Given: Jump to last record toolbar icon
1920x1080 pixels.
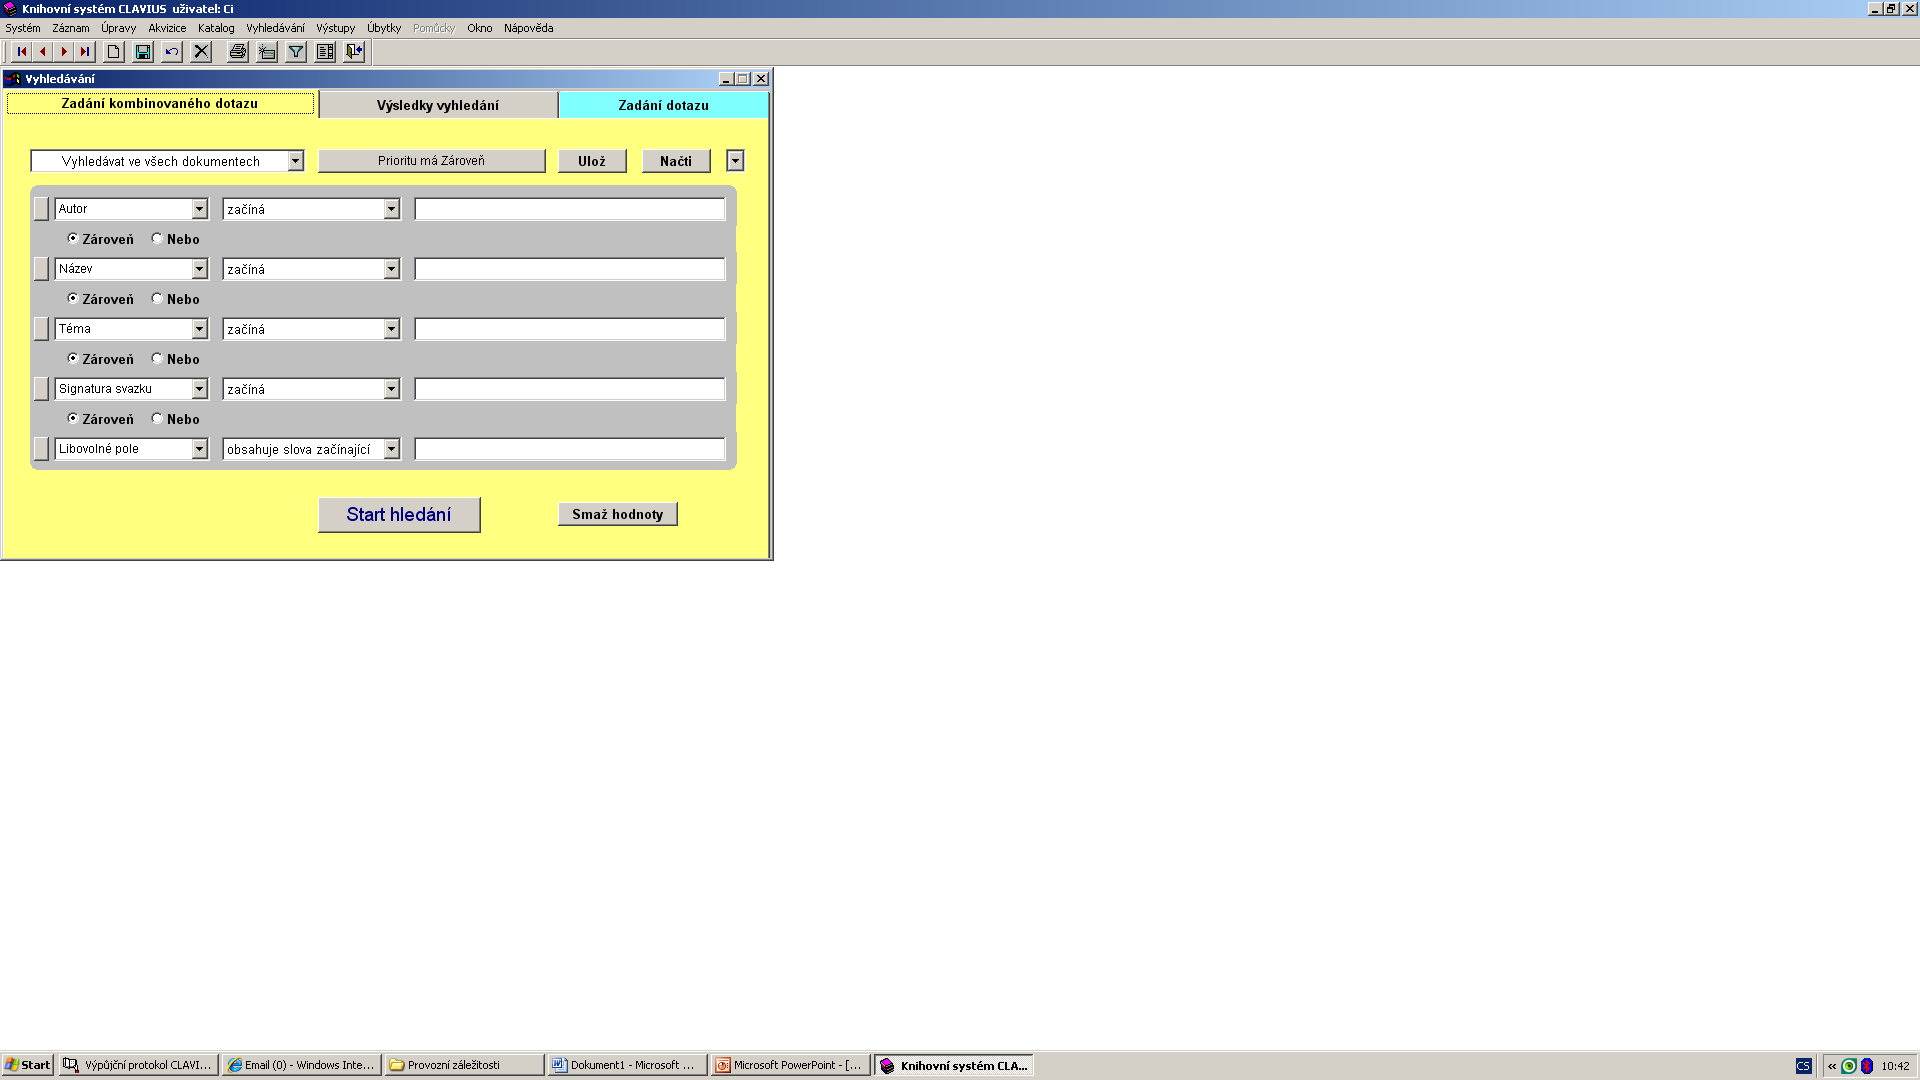Looking at the screenshot, I should pos(85,52).
